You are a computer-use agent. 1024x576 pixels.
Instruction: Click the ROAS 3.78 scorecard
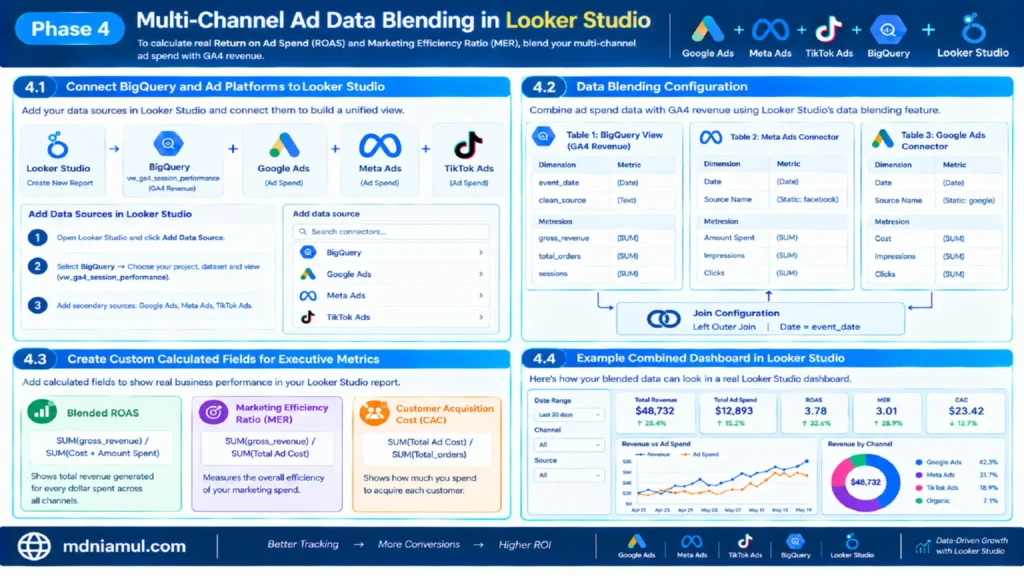[814, 411]
